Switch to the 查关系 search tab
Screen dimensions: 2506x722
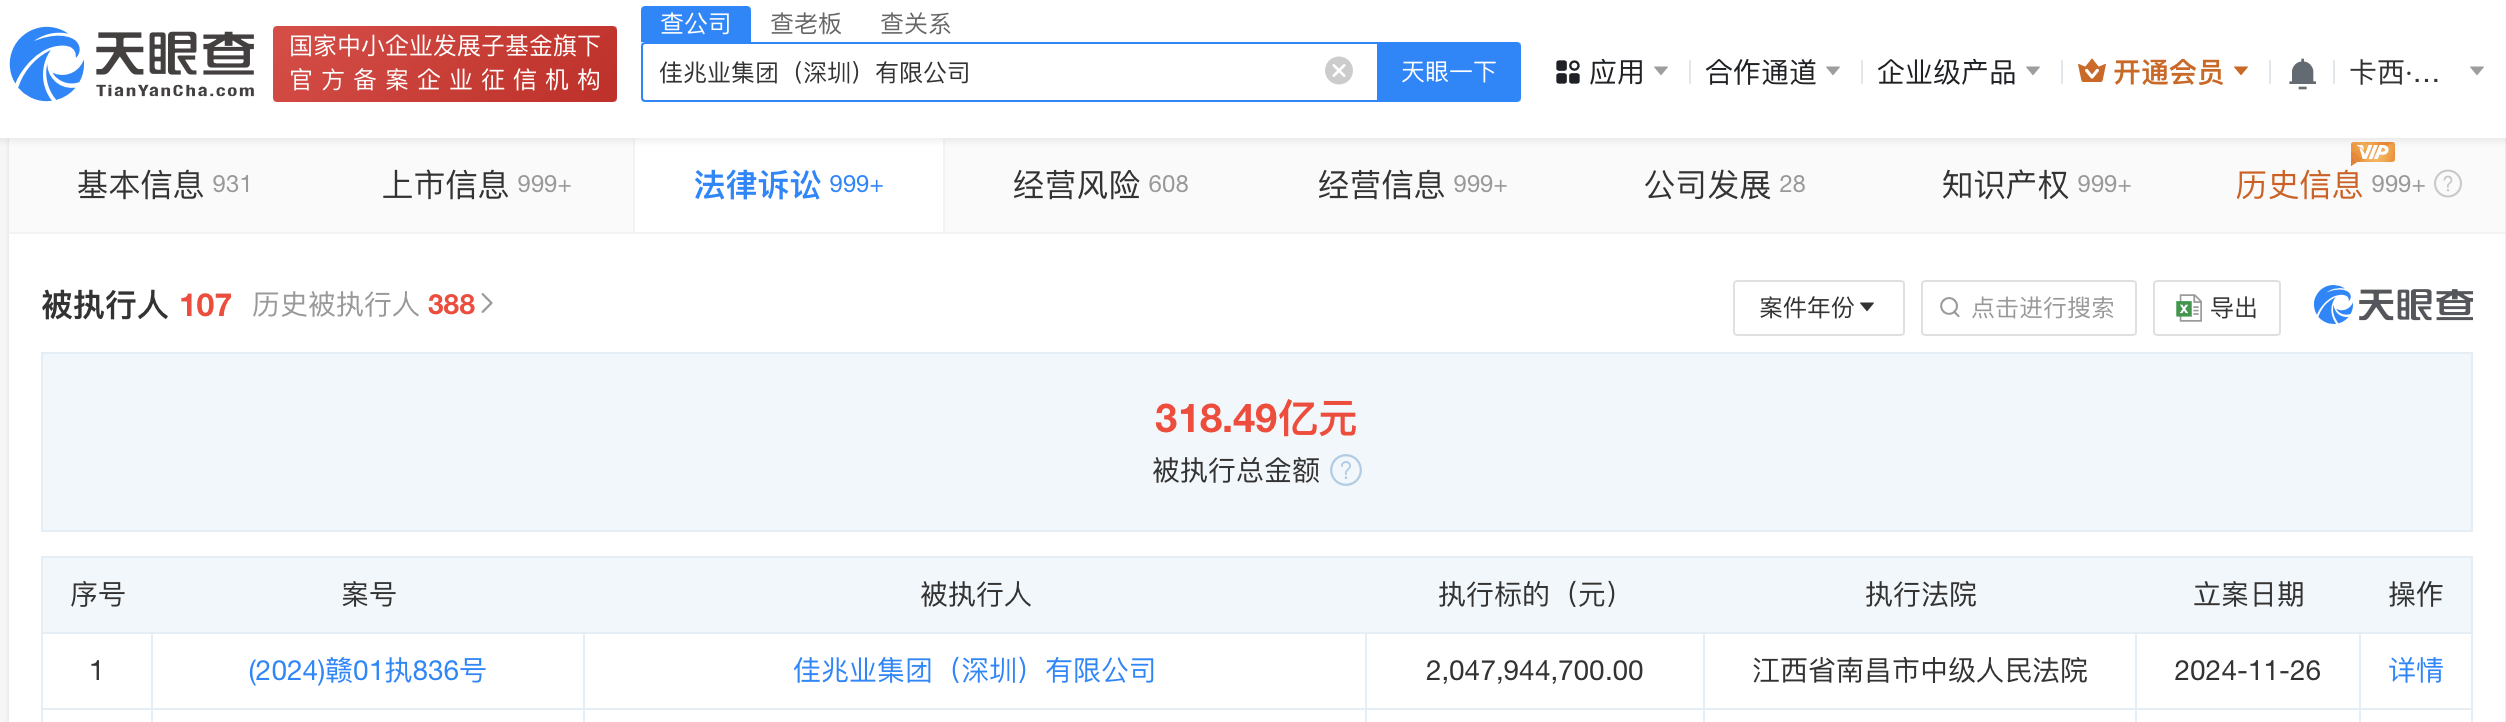pyautogui.click(x=915, y=23)
